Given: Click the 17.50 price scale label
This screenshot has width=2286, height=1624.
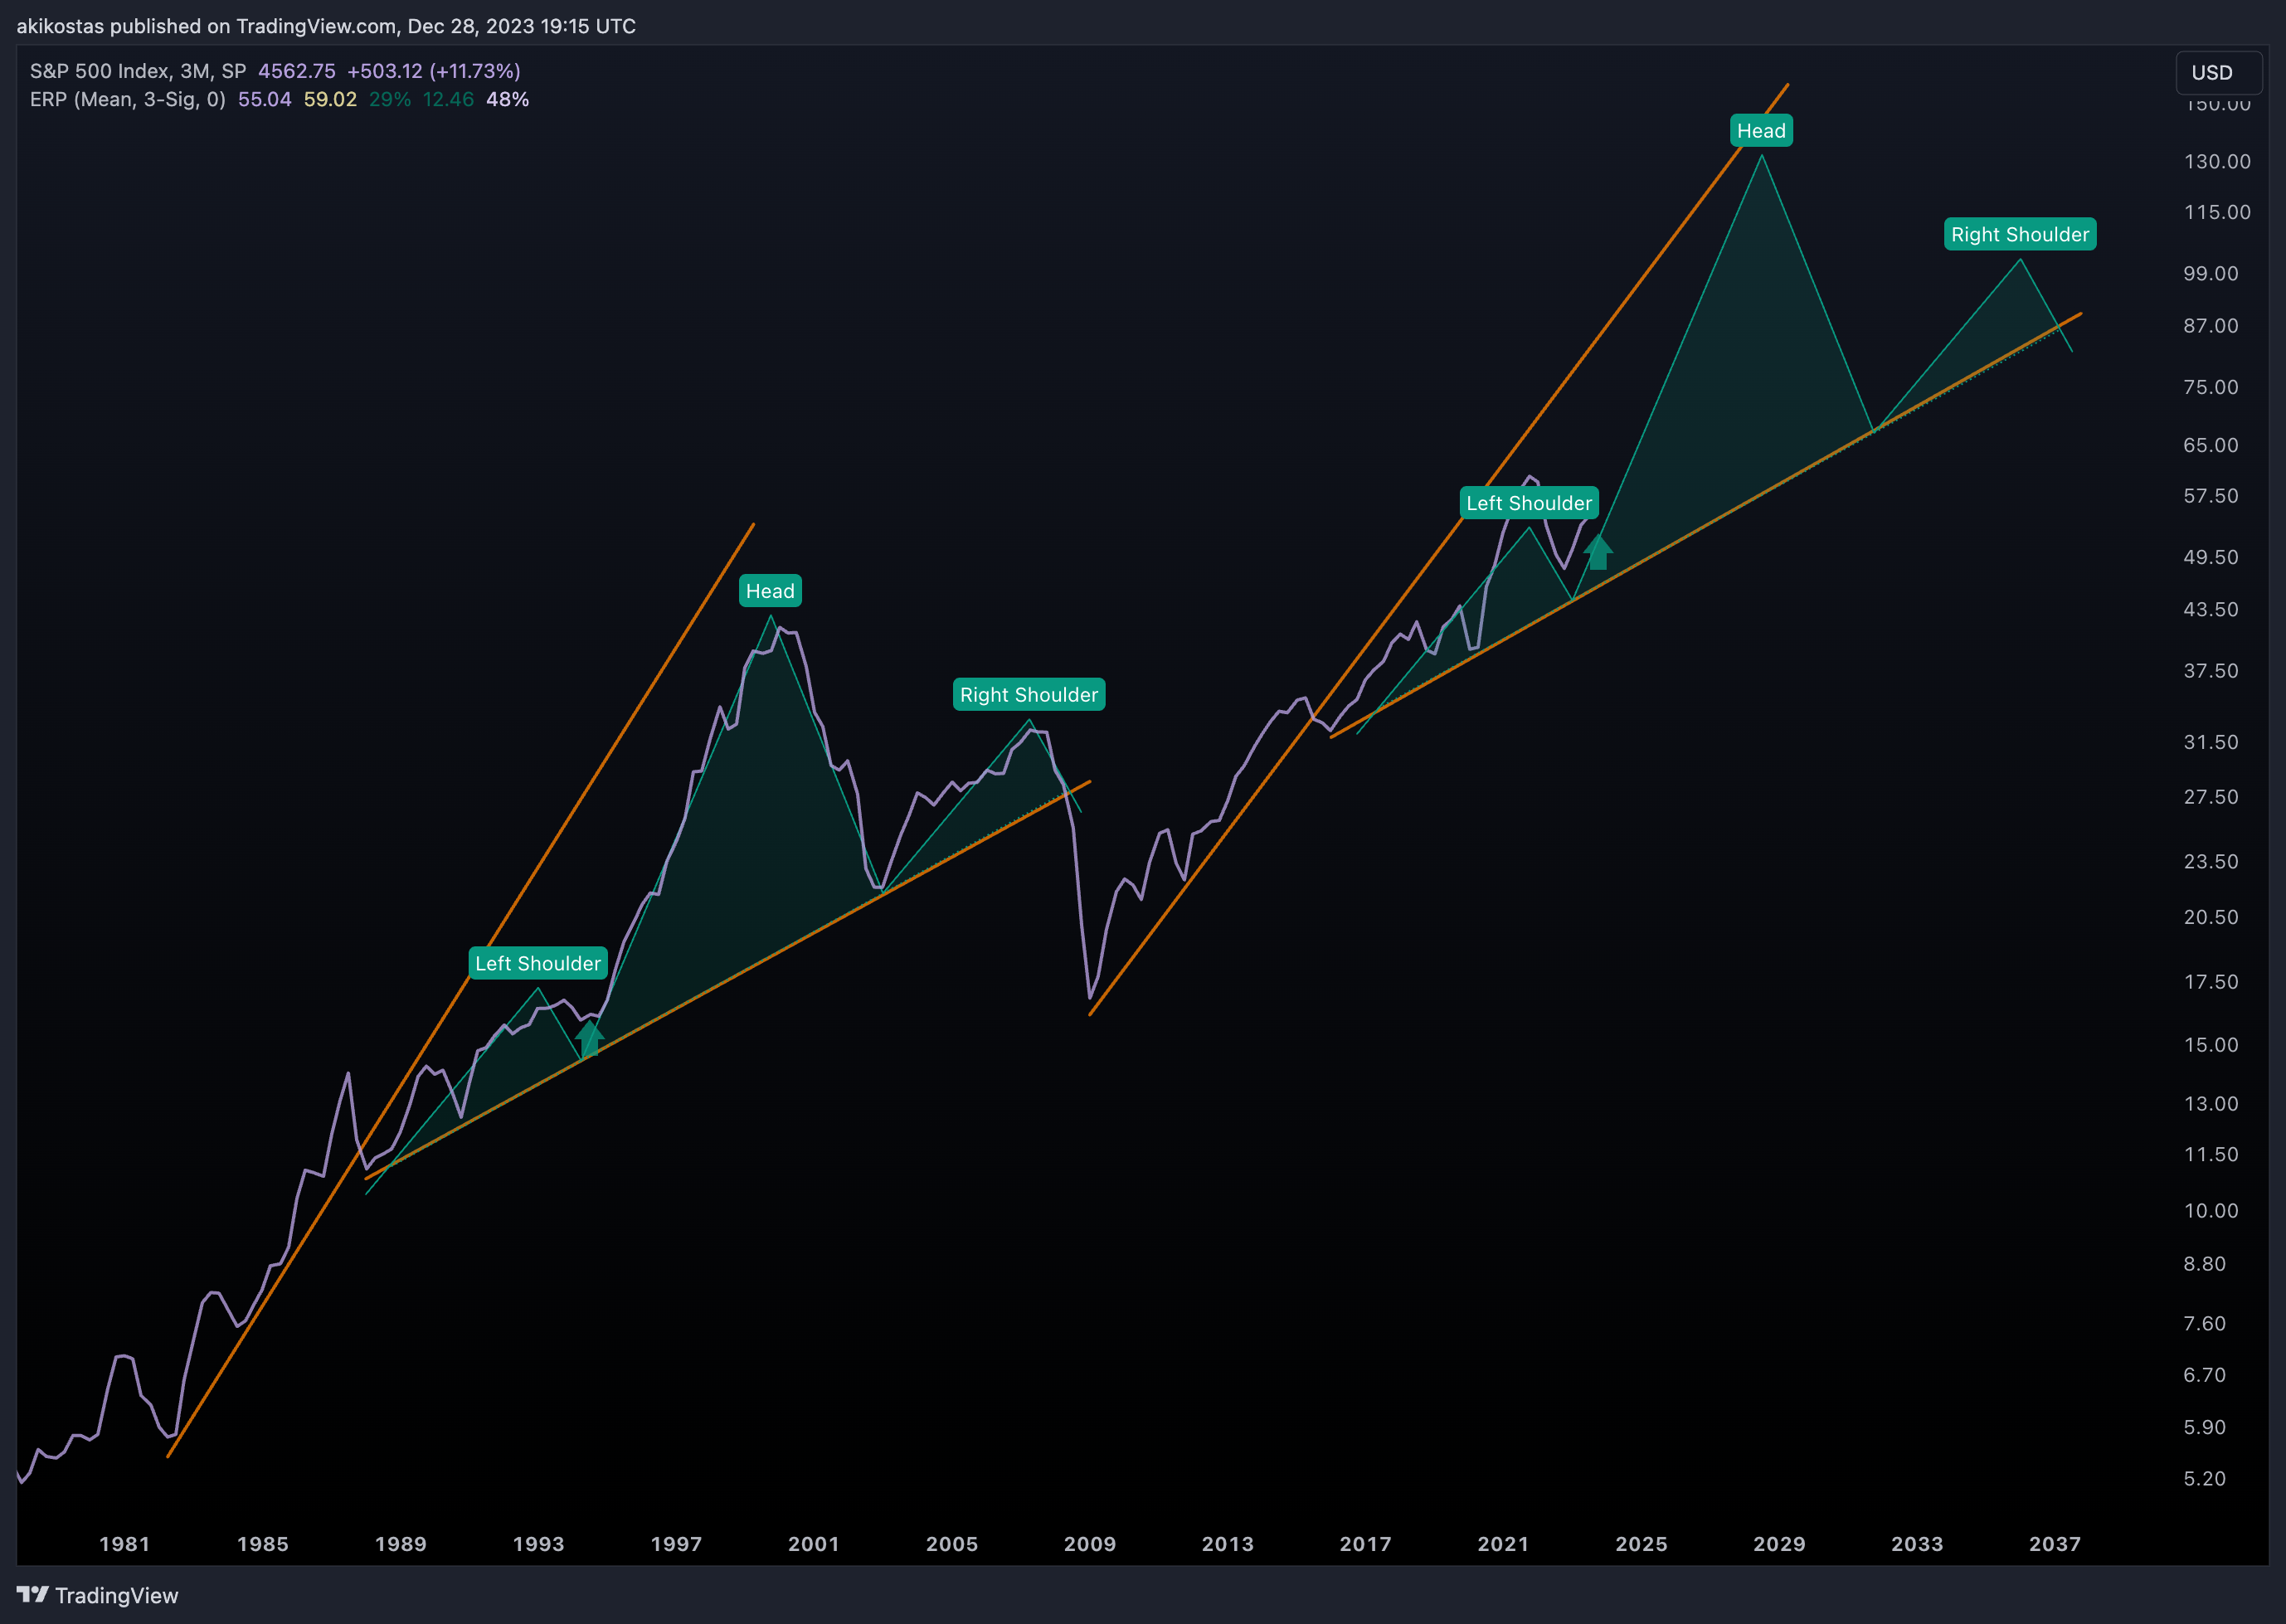Looking at the screenshot, I should (2211, 982).
